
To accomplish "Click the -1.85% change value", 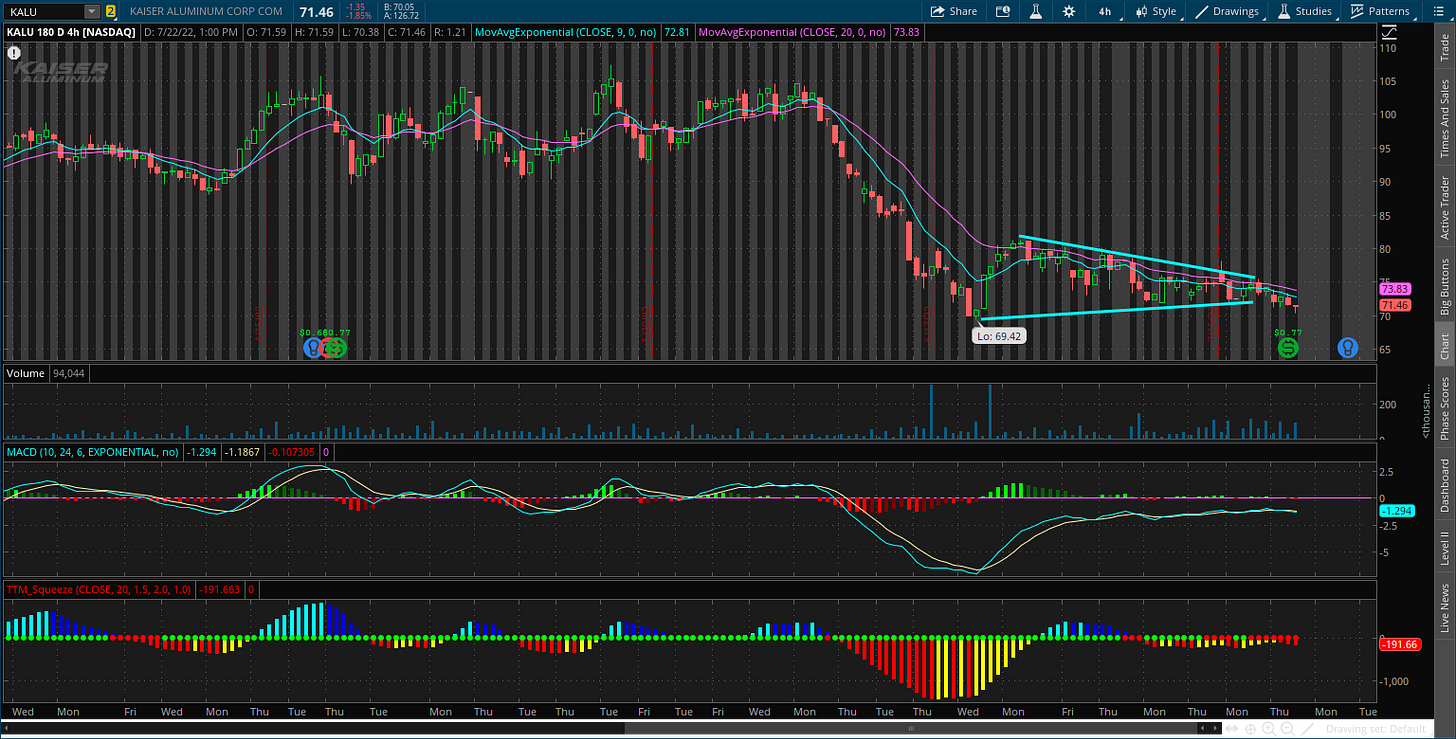I will coord(357,16).
